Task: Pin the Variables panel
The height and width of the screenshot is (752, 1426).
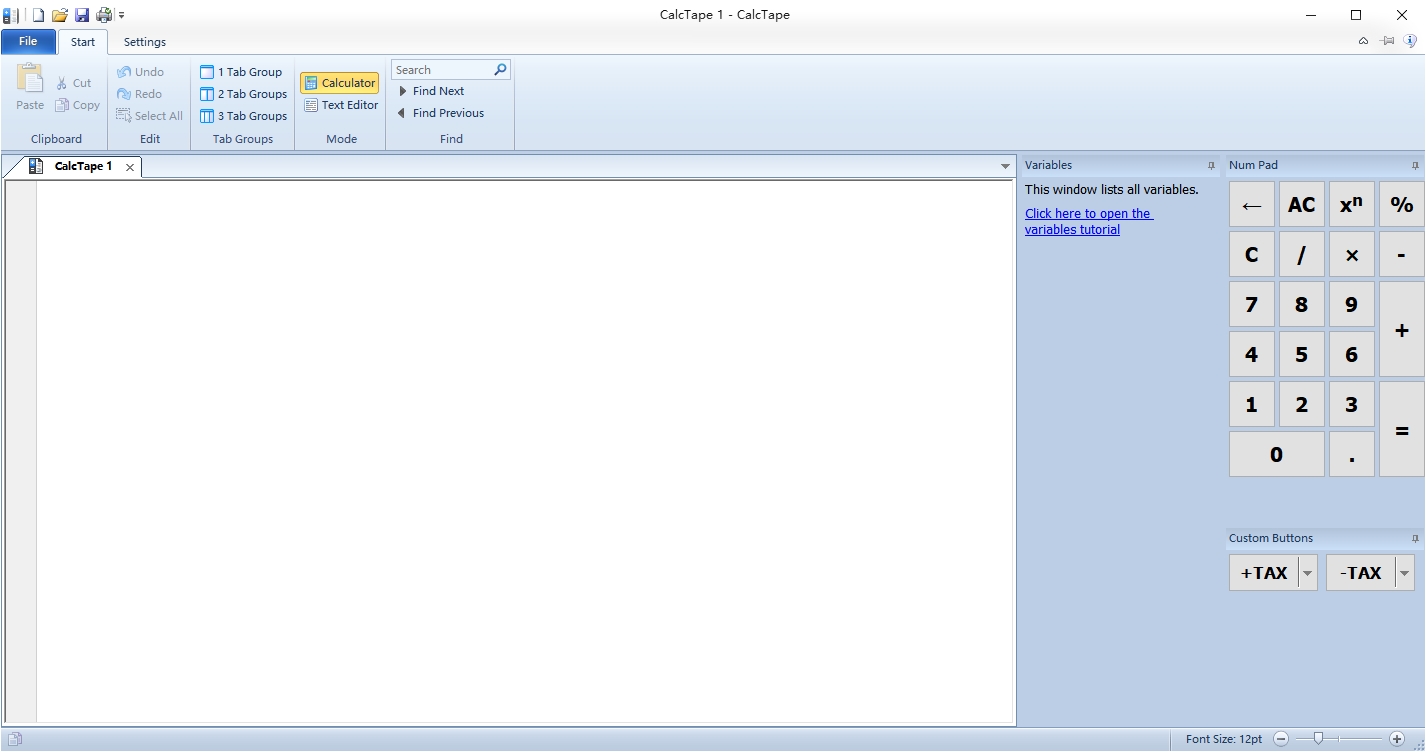Action: (x=1211, y=166)
